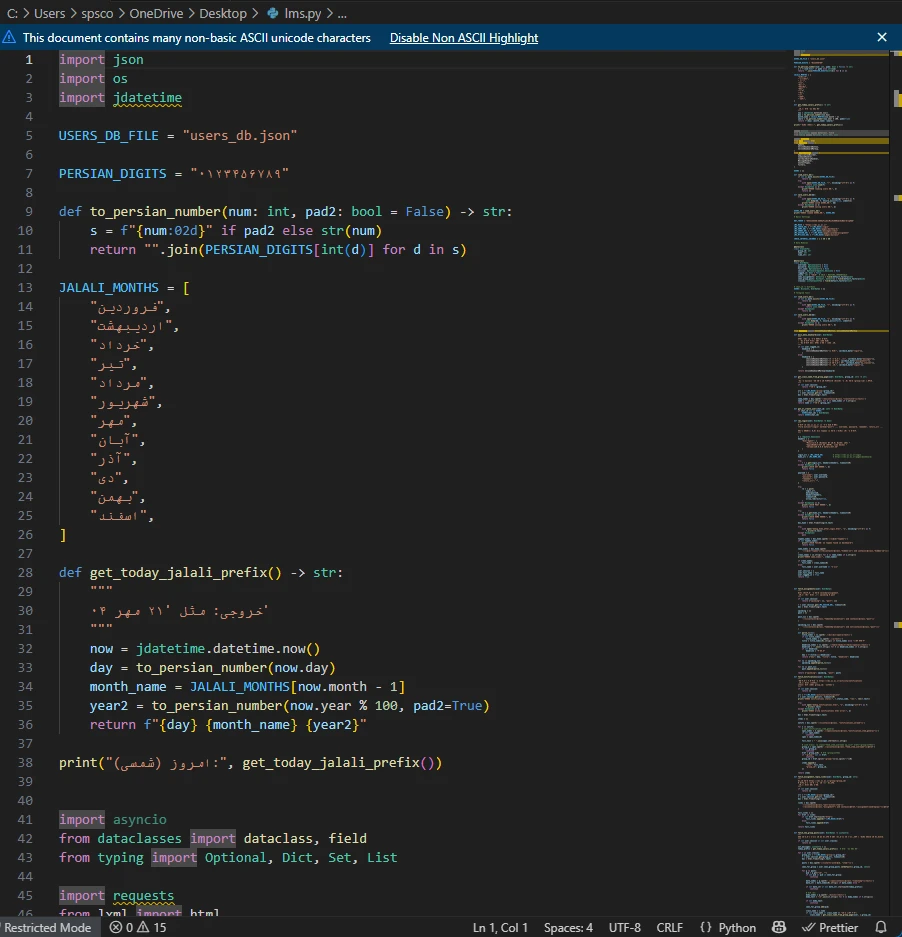Close the non-ASCII unicode warning banner

(x=881, y=38)
